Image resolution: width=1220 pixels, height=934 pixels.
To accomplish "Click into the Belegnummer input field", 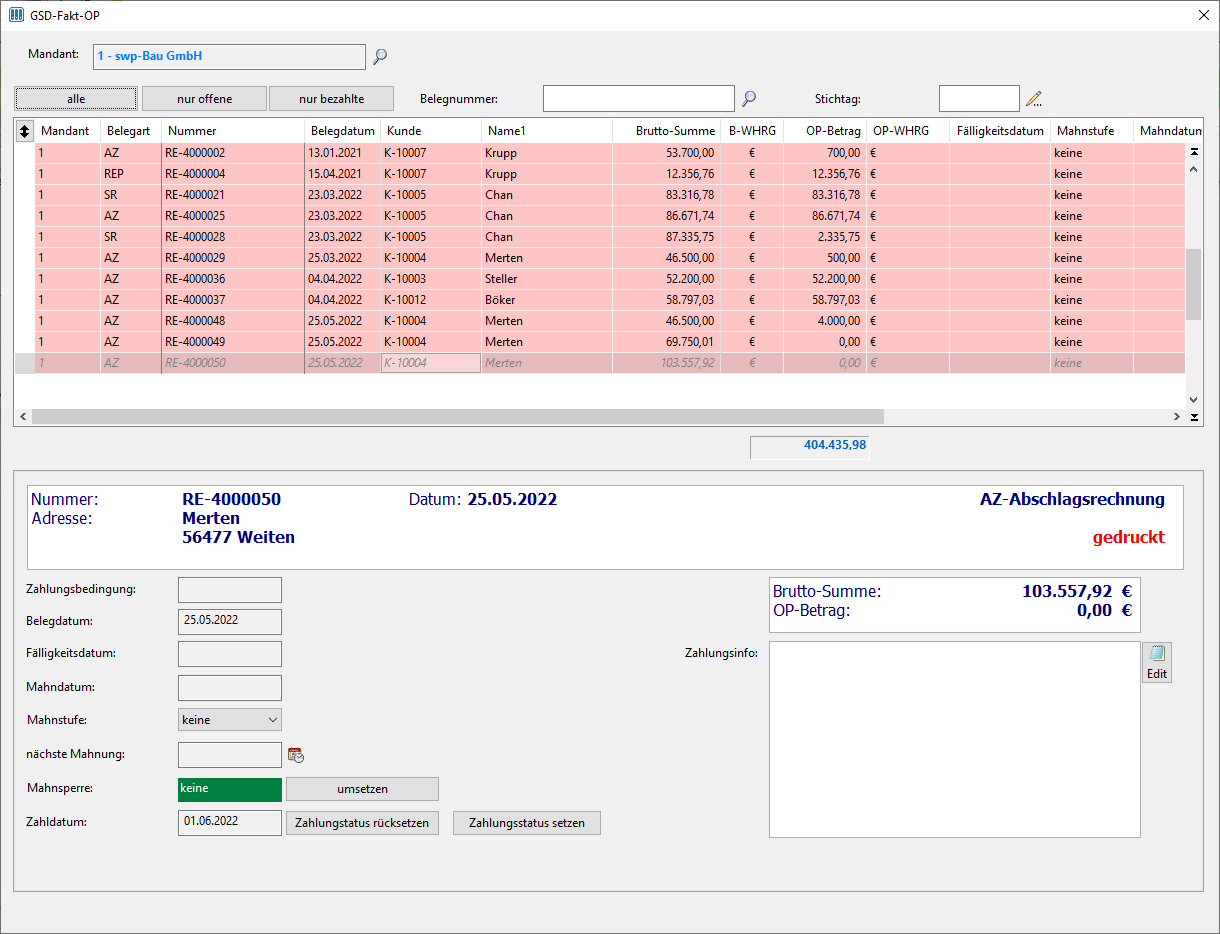I will 639,98.
